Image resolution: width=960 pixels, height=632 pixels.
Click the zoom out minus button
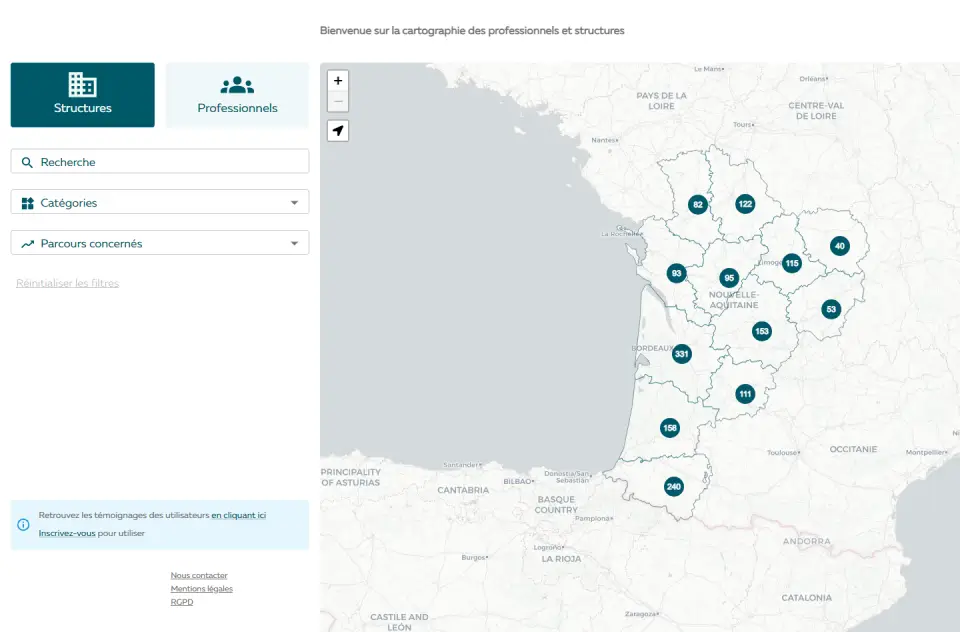(338, 101)
